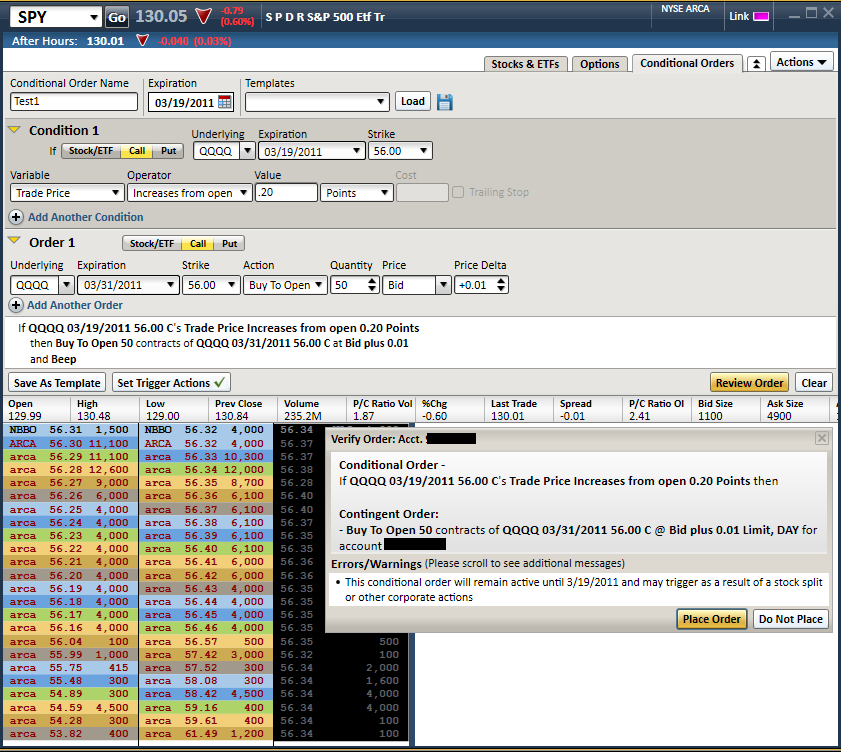Switch to the Stocks & ETFs tab
Screen dimensions: 841x752
(x=525, y=64)
